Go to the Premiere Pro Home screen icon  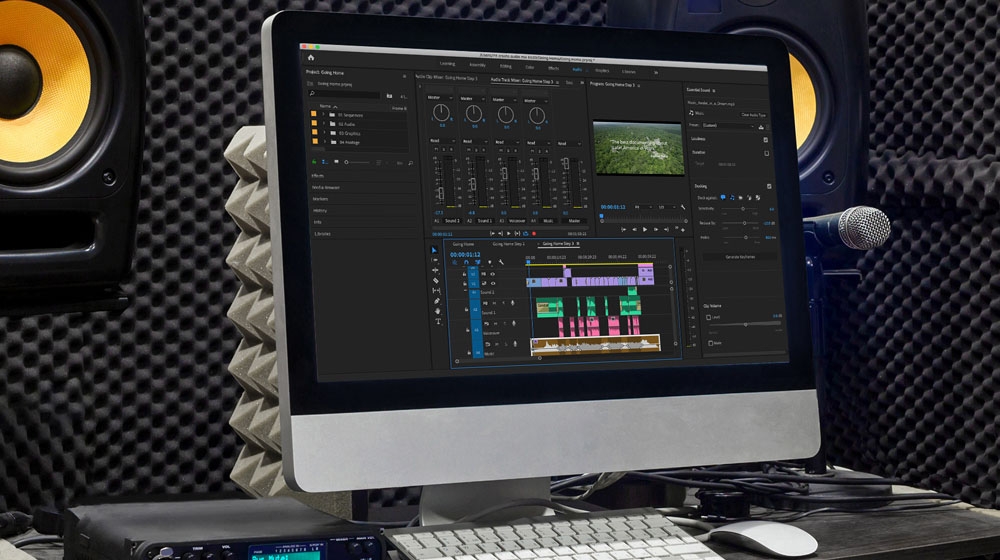(x=311, y=57)
